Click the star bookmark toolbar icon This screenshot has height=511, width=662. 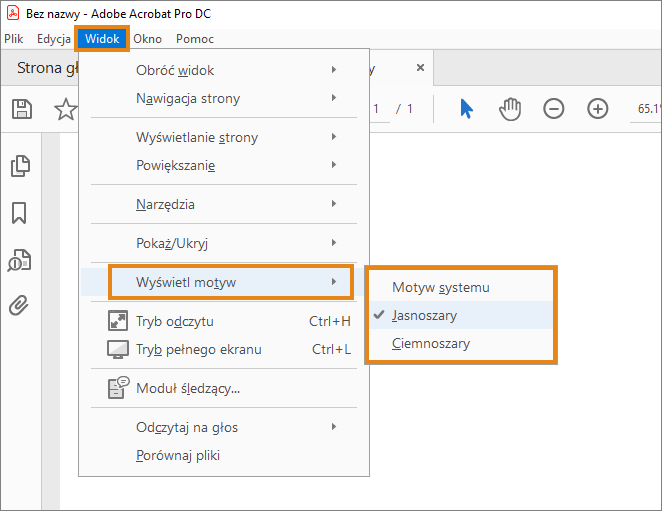coord(65,109)
